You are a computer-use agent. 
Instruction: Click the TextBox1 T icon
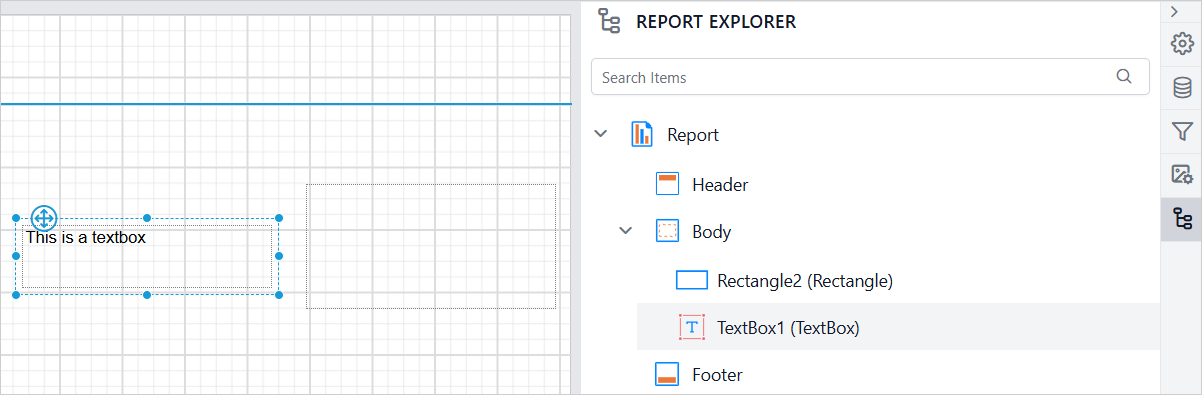click(x=692, y=327)
